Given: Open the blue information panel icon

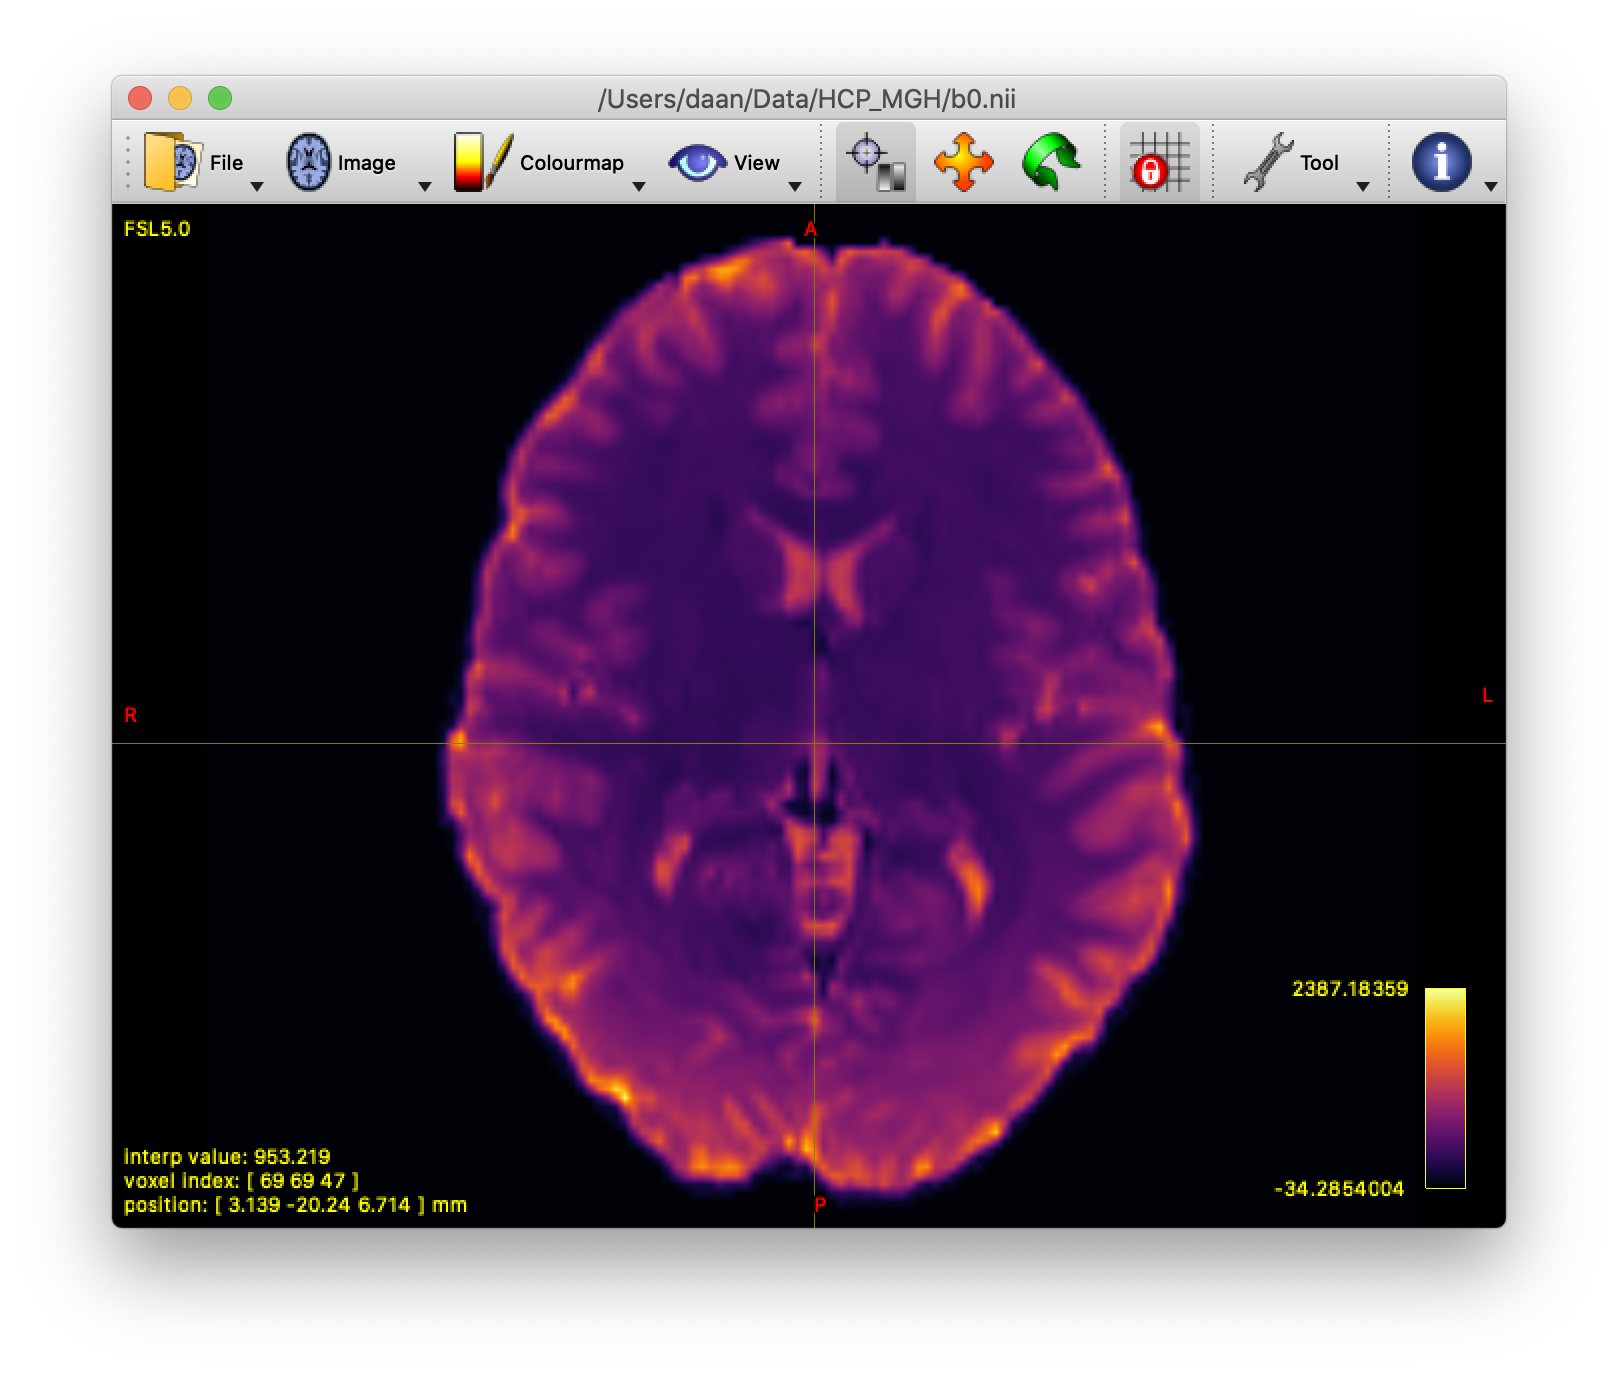Looking at the screenshot, I should (1441, 160).
